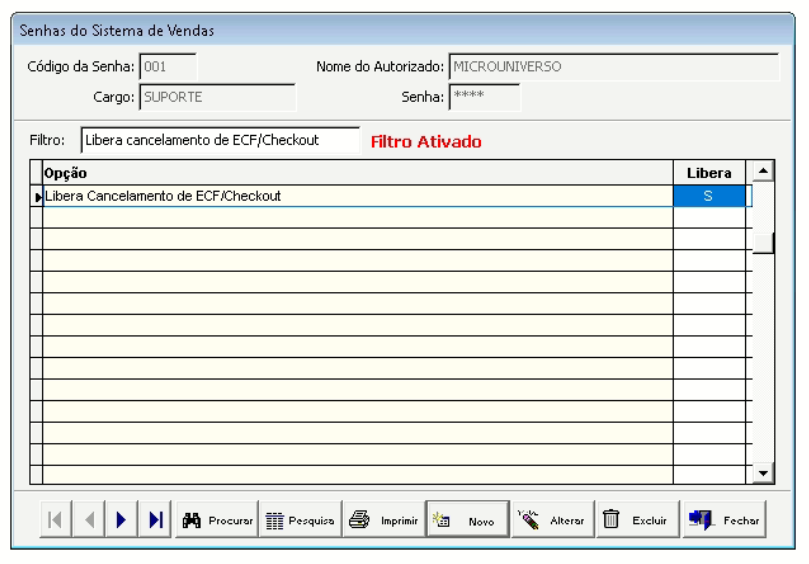Click the Excluir trash button
The image size is (809, 564).
(x=638, y=520)
